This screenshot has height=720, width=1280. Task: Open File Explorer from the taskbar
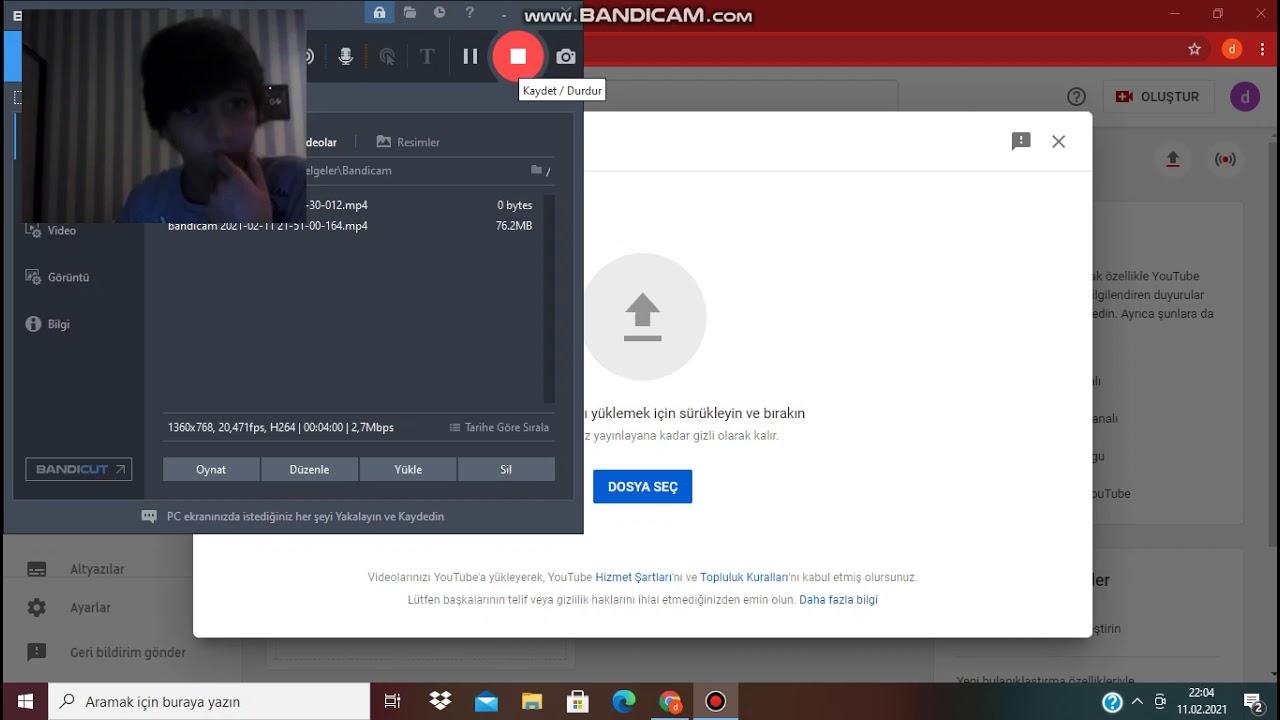(x=532, y=701)
